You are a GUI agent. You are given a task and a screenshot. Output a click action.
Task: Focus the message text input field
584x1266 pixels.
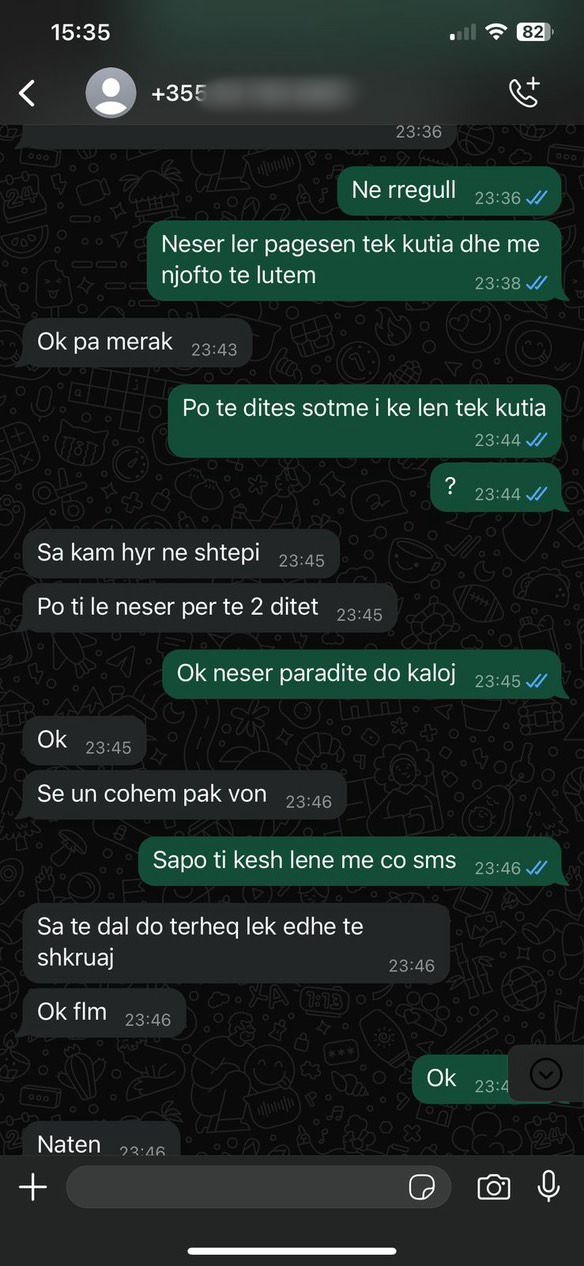click(258, 1187)
